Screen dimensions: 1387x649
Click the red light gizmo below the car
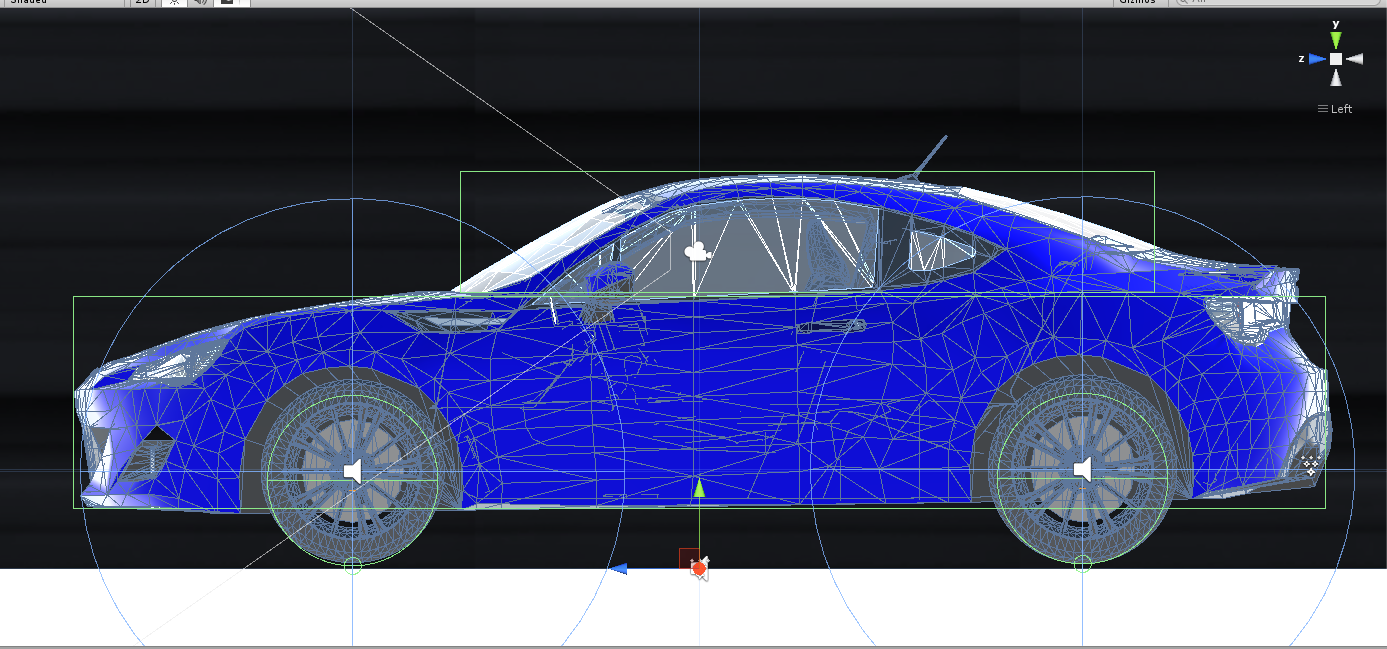coord(698,567)
